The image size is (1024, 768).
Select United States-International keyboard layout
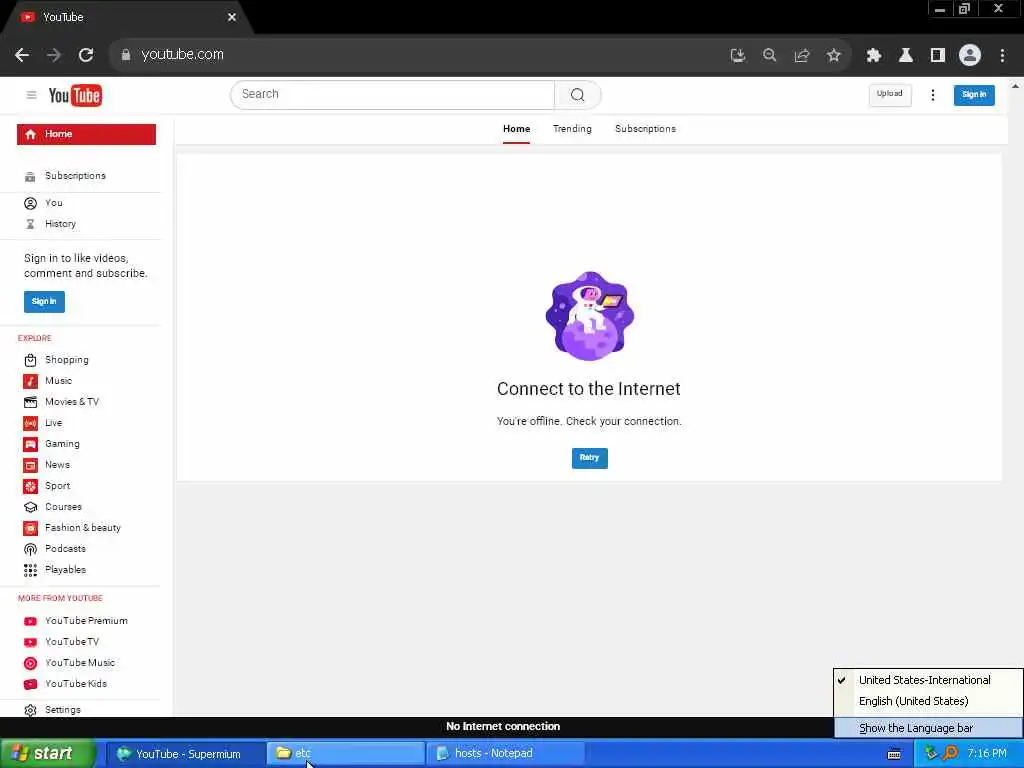(927, 680)
